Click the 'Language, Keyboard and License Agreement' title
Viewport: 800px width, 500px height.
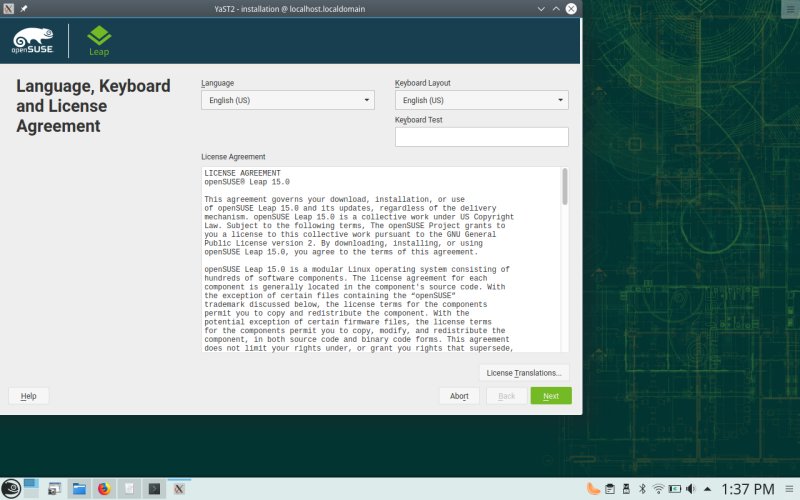pyautogui.click(x=93, y=106)
